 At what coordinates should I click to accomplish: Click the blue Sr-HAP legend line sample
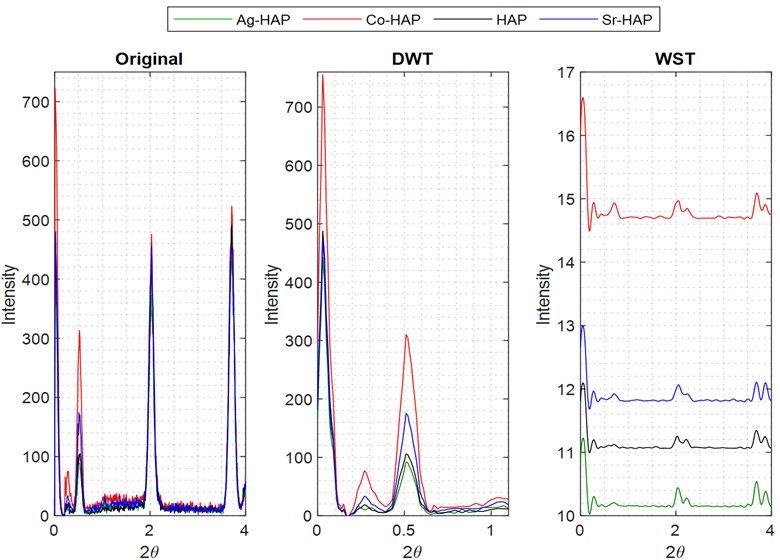click(x=568, y=19)
